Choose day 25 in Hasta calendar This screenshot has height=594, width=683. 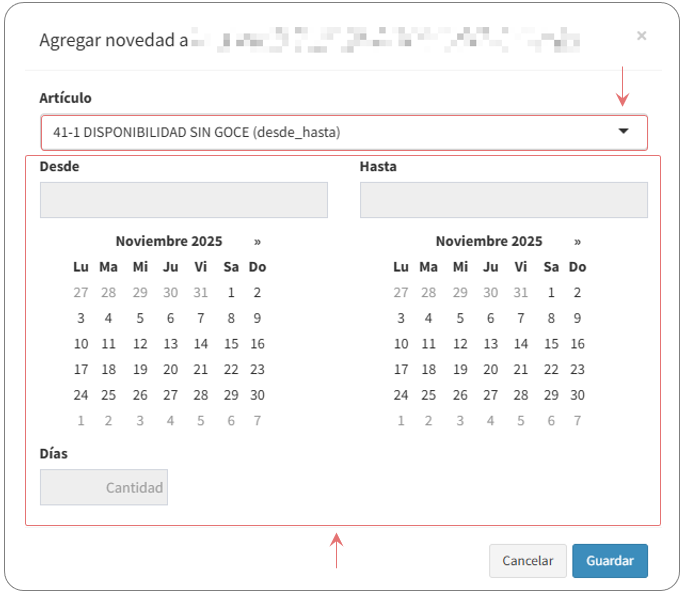(429, 395)
